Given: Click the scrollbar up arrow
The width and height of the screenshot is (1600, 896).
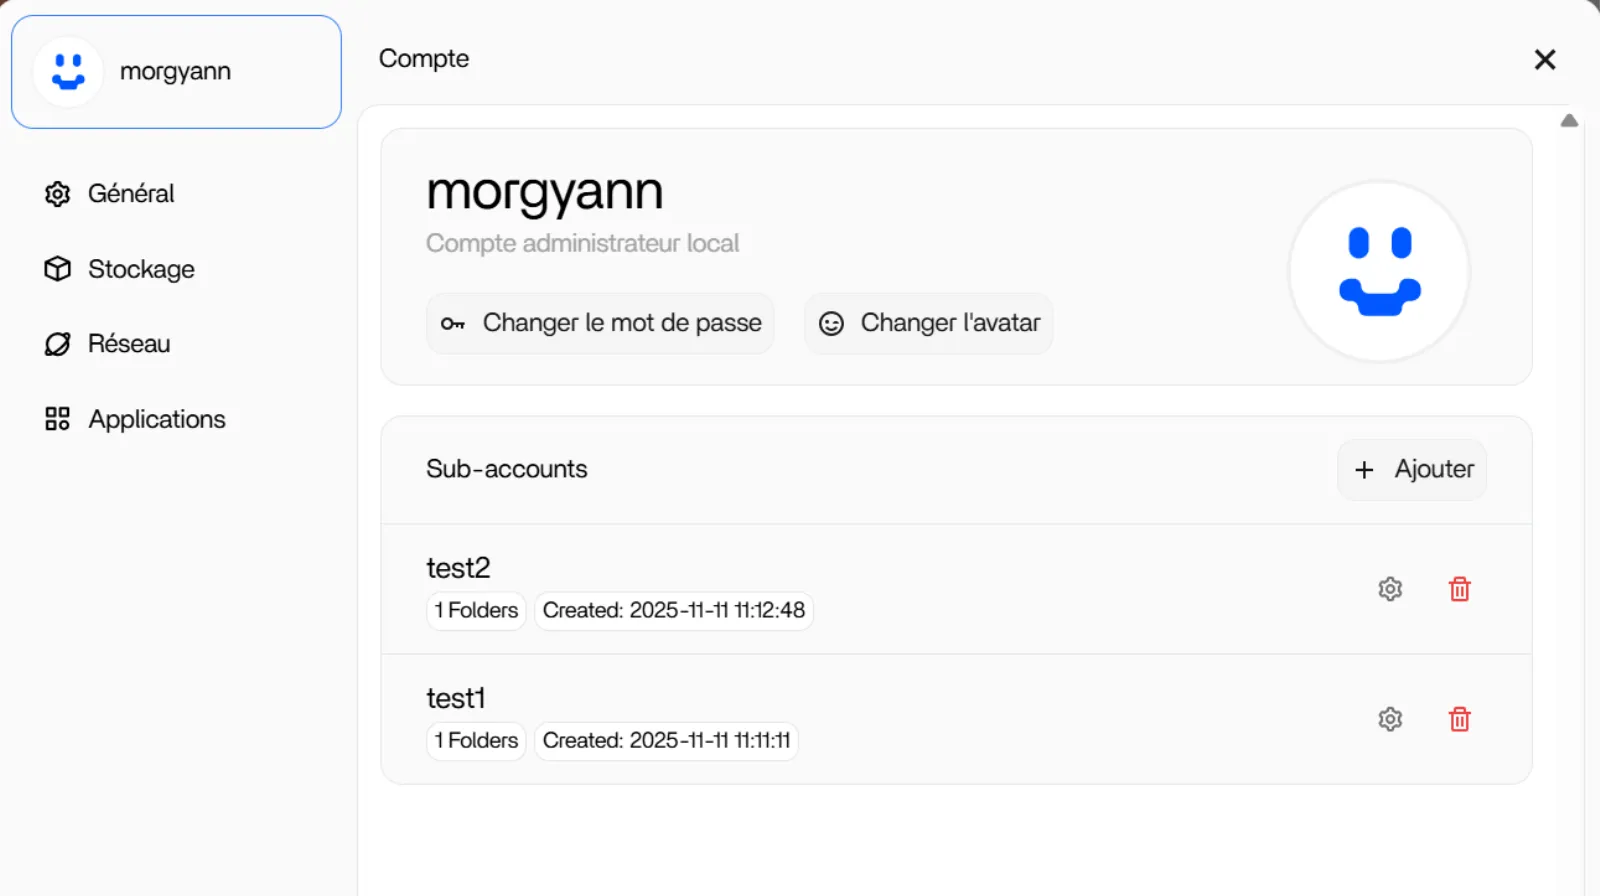Looking at the screenshot, I should click(x=1569, y=121).
